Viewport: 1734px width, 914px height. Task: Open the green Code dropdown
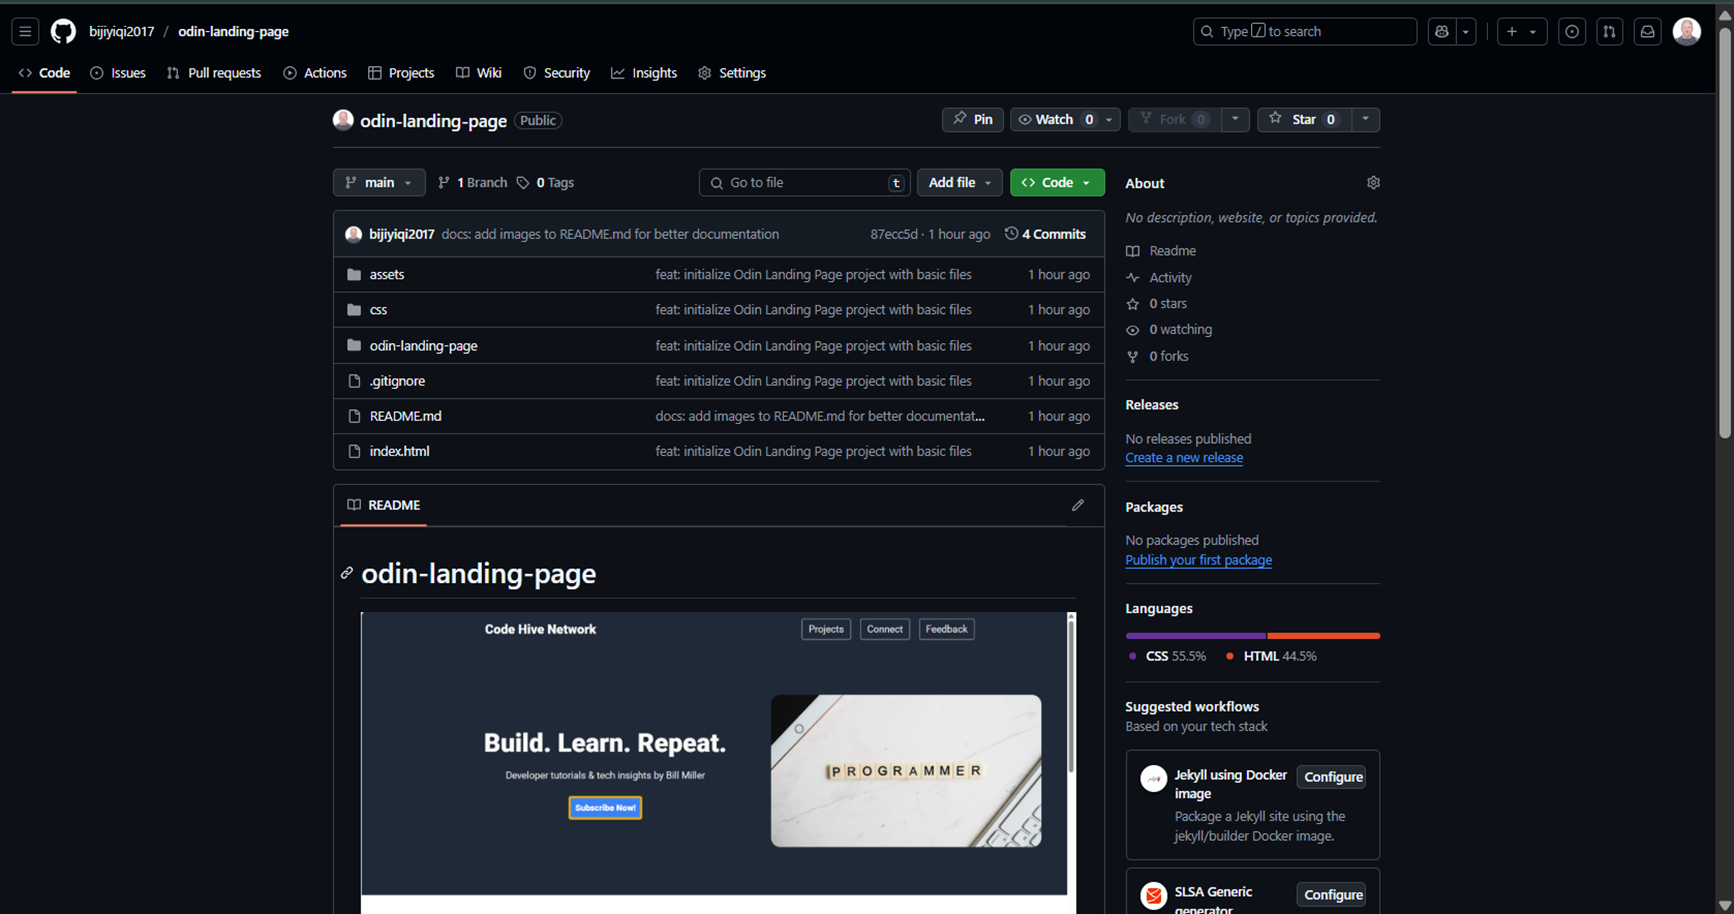tap(1057, 183)
